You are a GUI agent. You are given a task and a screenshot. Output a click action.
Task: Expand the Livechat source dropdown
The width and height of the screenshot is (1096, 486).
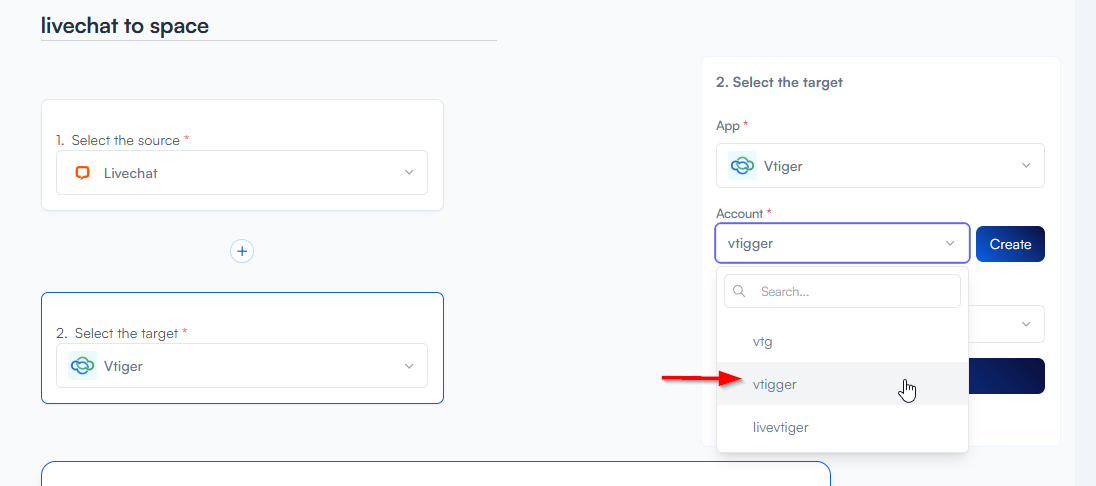click(408, 173)
